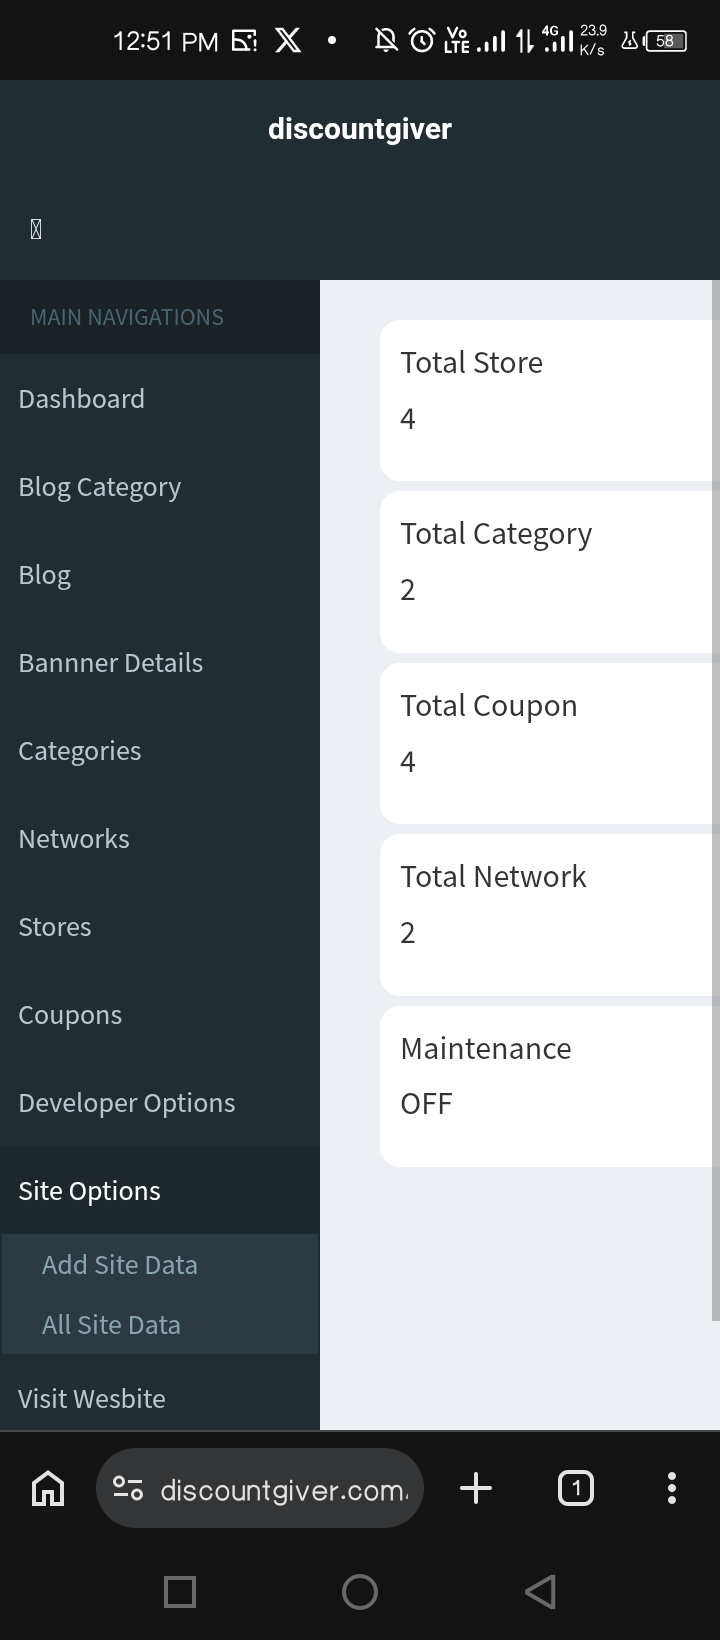Go to Blog Category in the sidebar

(x=100, y=486)
